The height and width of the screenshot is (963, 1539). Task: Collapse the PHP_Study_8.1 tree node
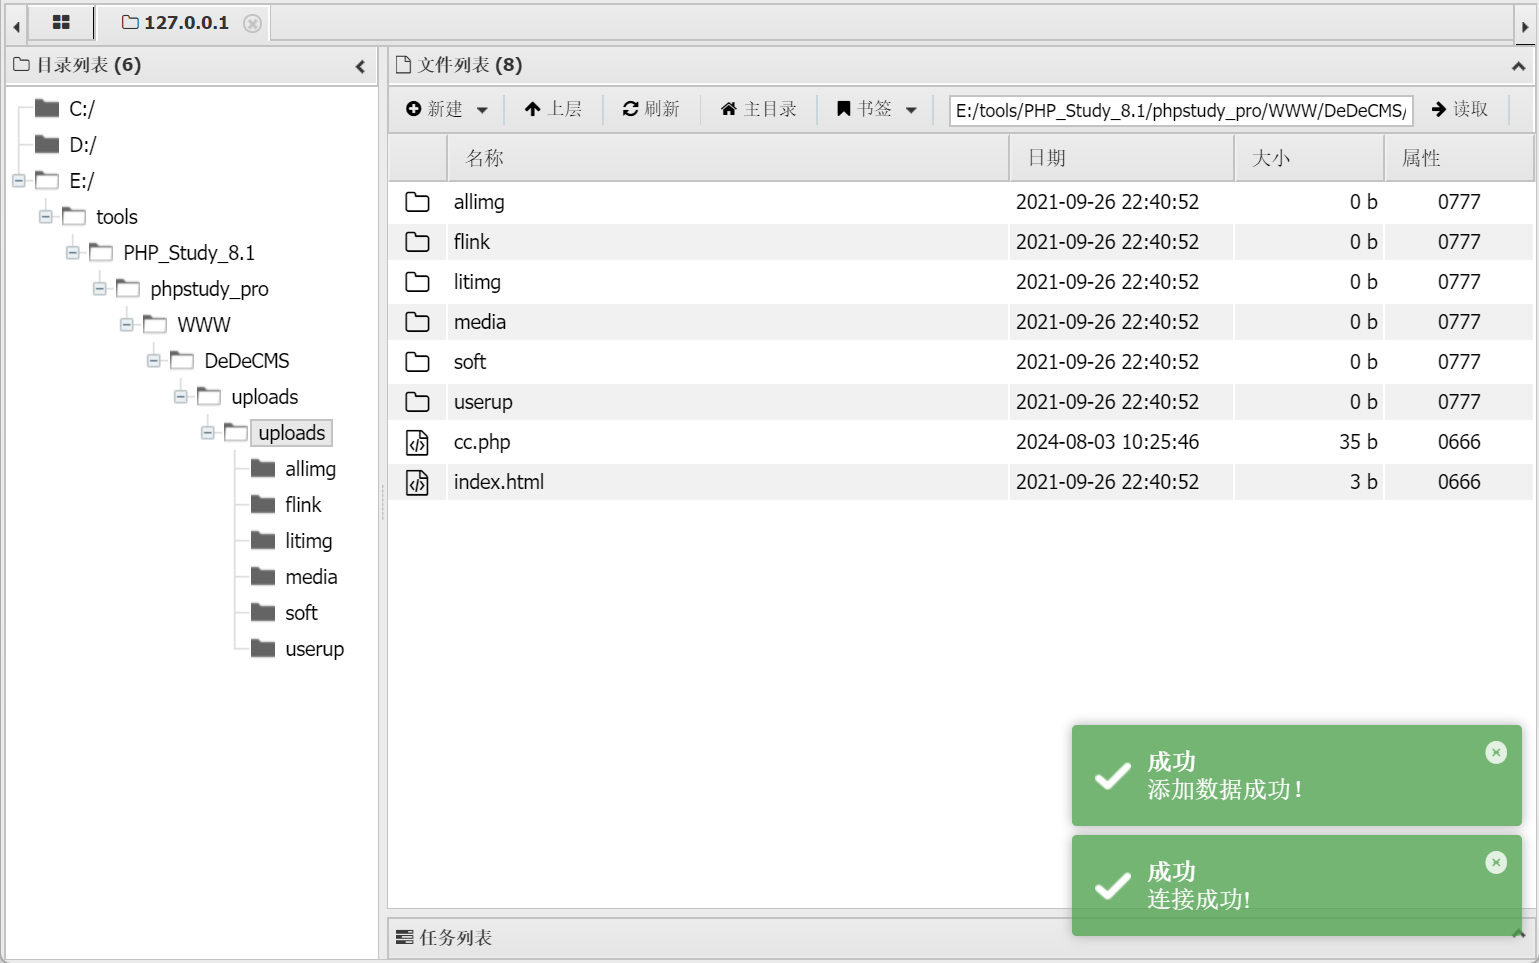point(73,253)
